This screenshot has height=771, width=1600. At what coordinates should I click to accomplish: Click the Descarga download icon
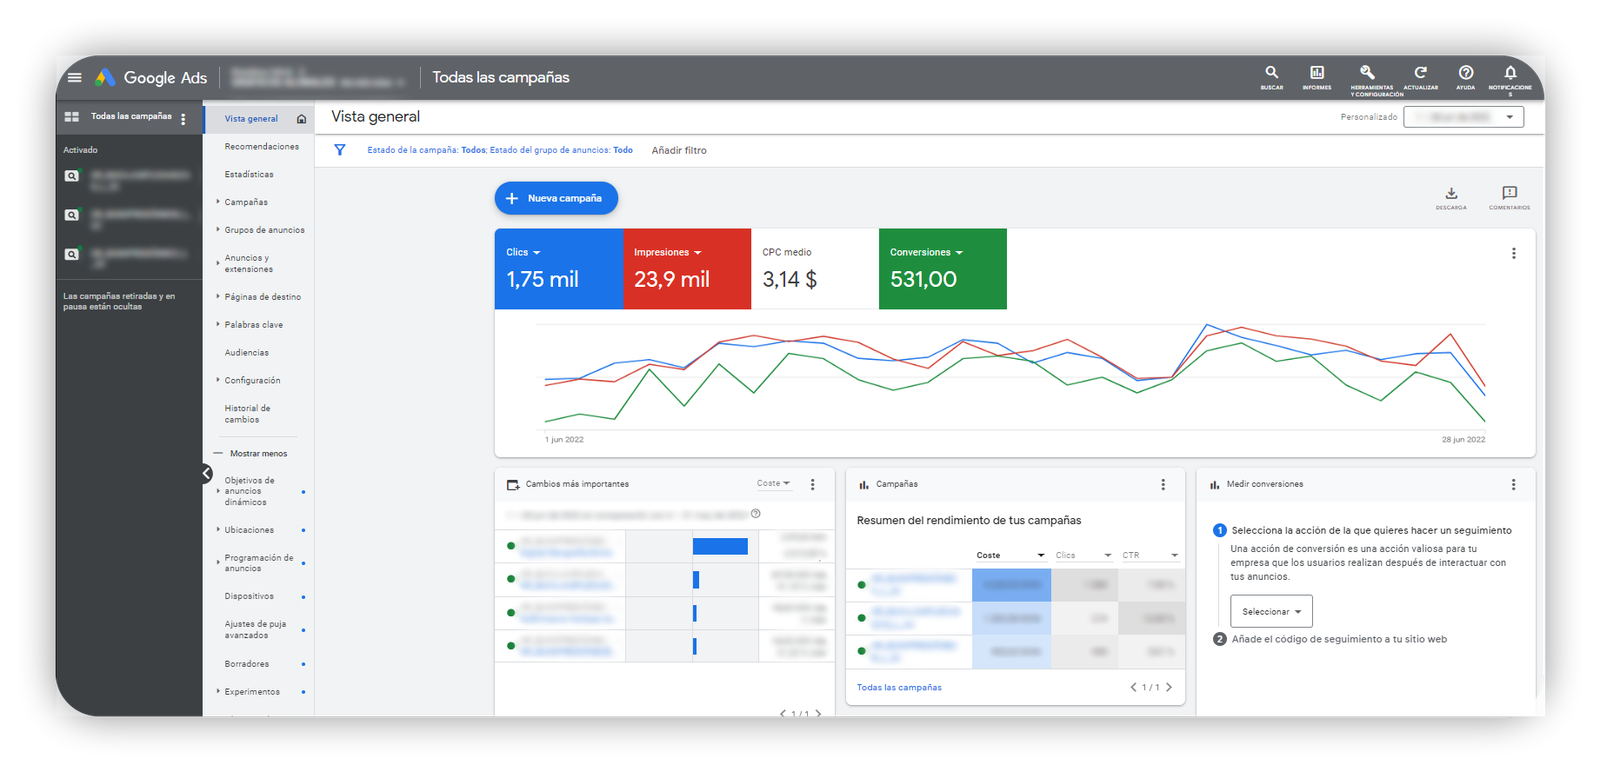tap(1451, 194)
